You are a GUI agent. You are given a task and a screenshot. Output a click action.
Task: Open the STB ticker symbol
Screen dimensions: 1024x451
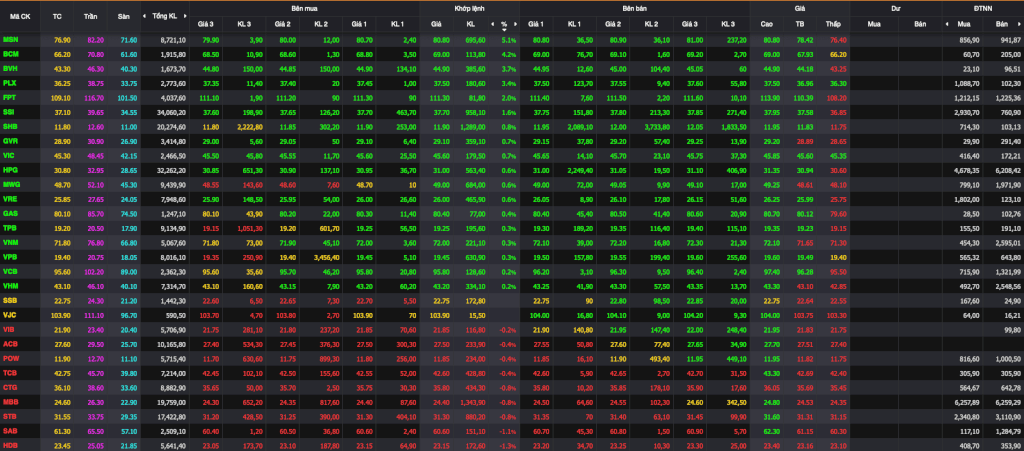point(10,416)
